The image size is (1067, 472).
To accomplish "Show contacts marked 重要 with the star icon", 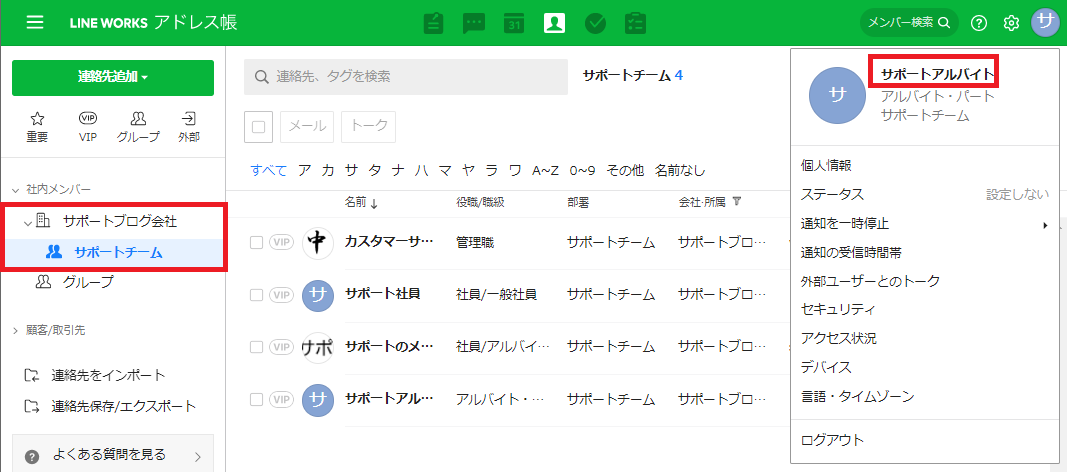I will tap(37, 126).
